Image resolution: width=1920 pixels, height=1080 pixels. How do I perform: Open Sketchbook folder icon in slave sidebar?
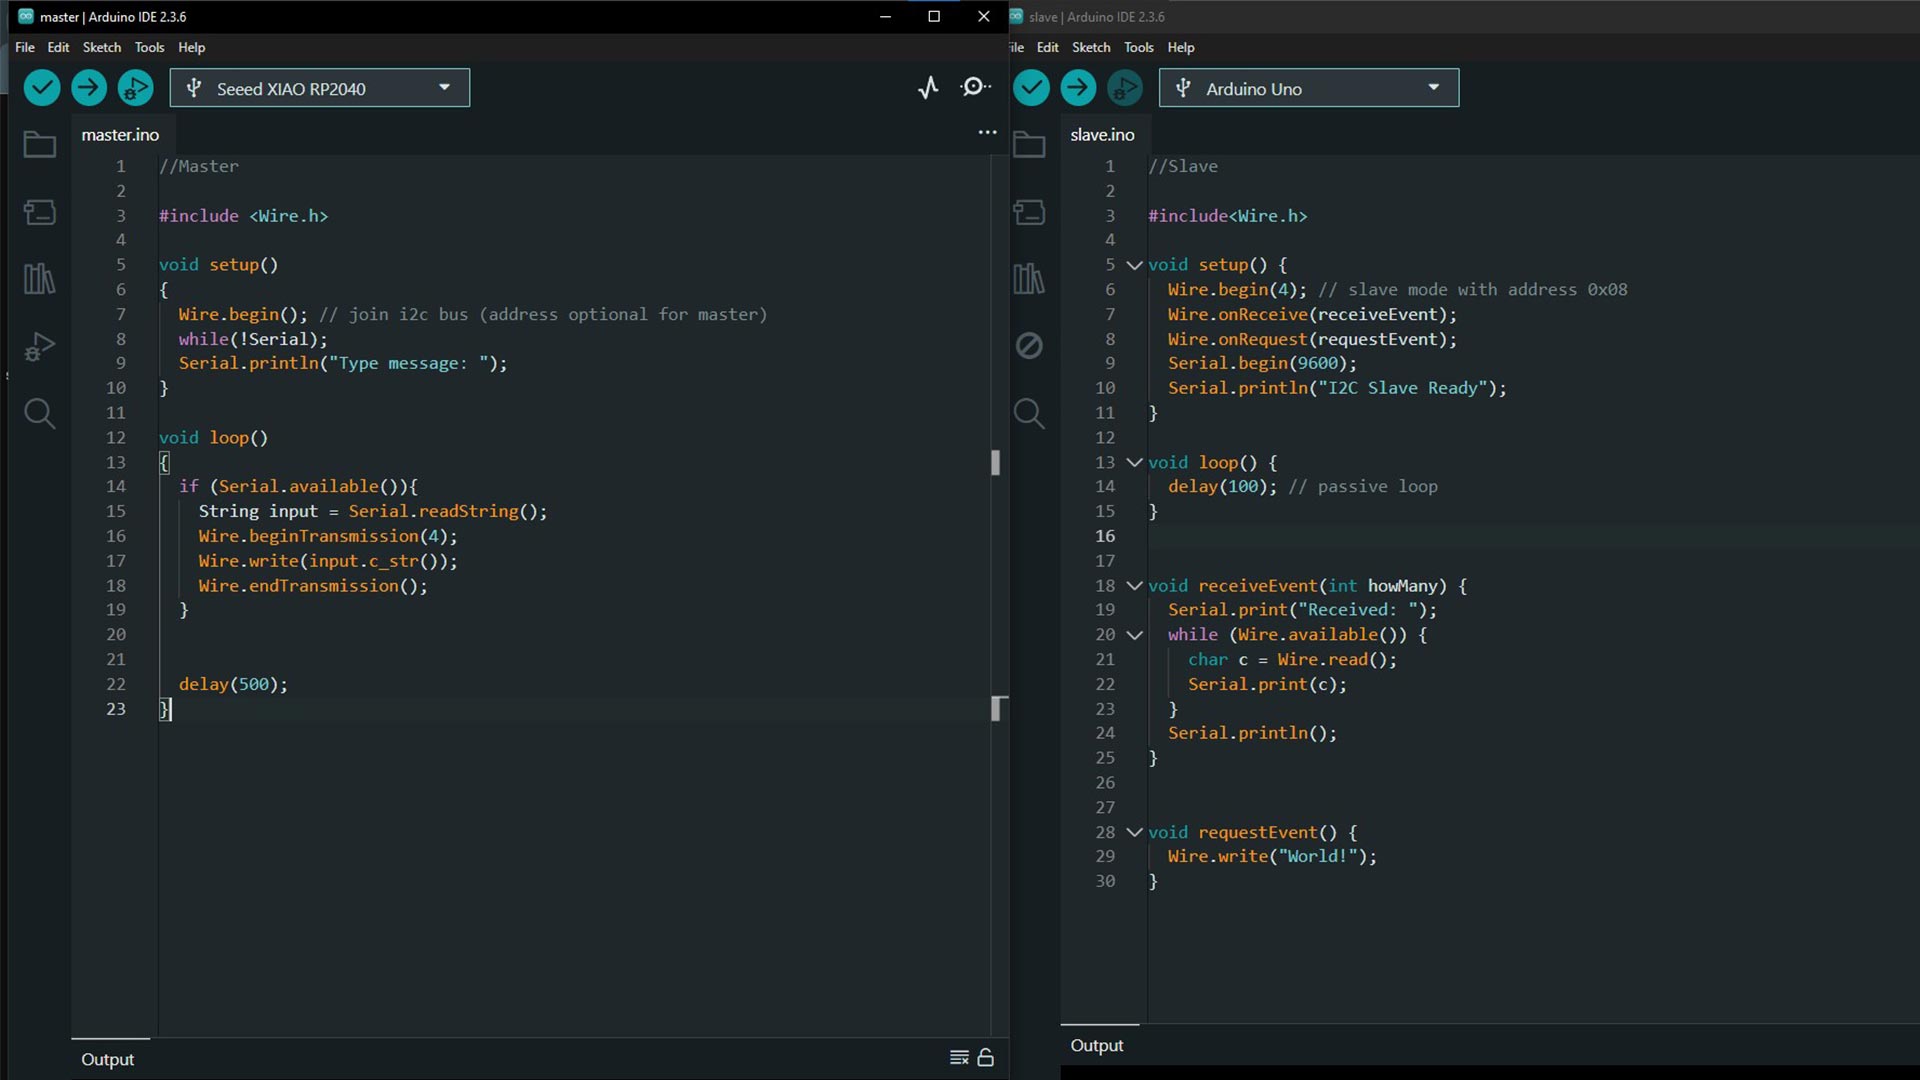click(1029, 145)
